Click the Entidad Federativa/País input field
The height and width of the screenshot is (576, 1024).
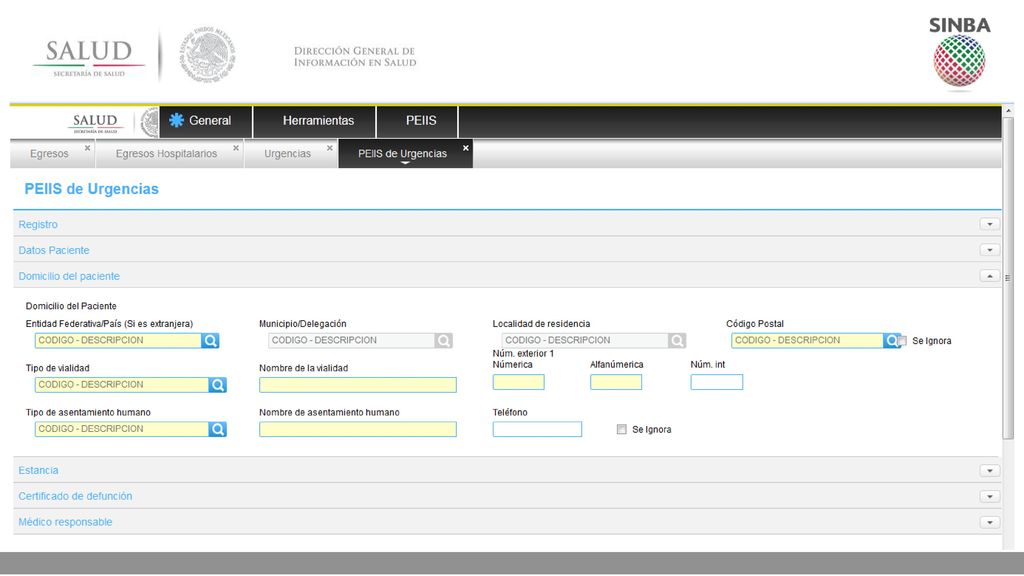(x=118, y=340)
